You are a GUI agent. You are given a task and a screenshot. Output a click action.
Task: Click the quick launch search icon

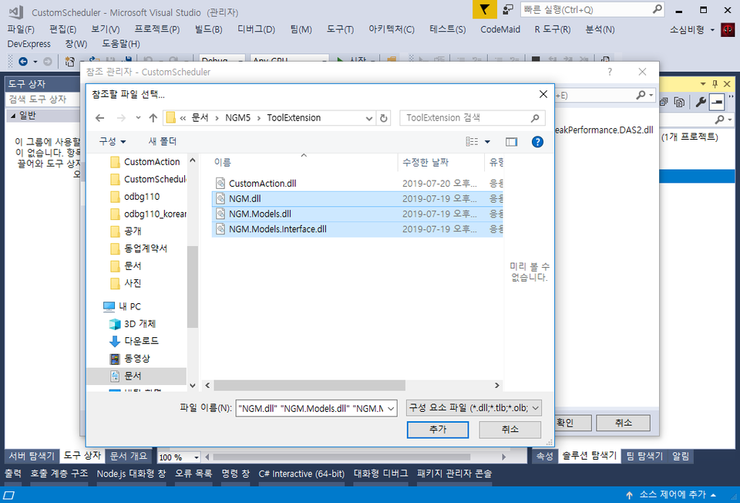[x=657, y=9]
